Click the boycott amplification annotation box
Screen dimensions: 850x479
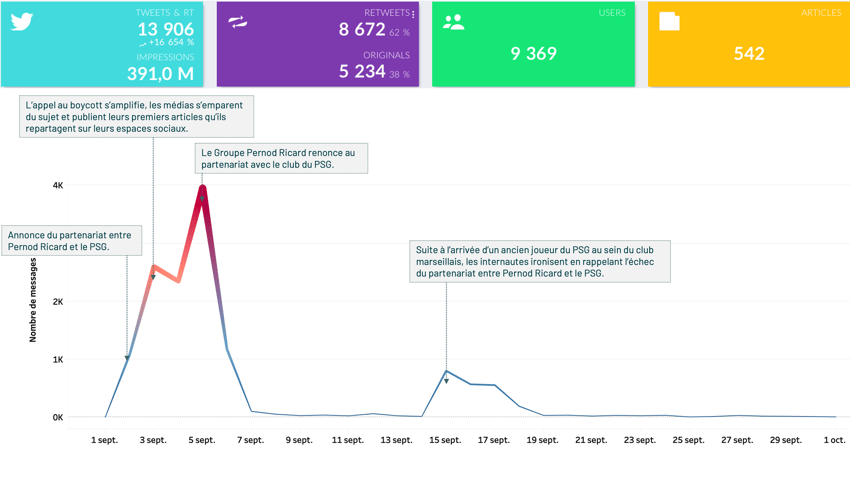(137, 116)
